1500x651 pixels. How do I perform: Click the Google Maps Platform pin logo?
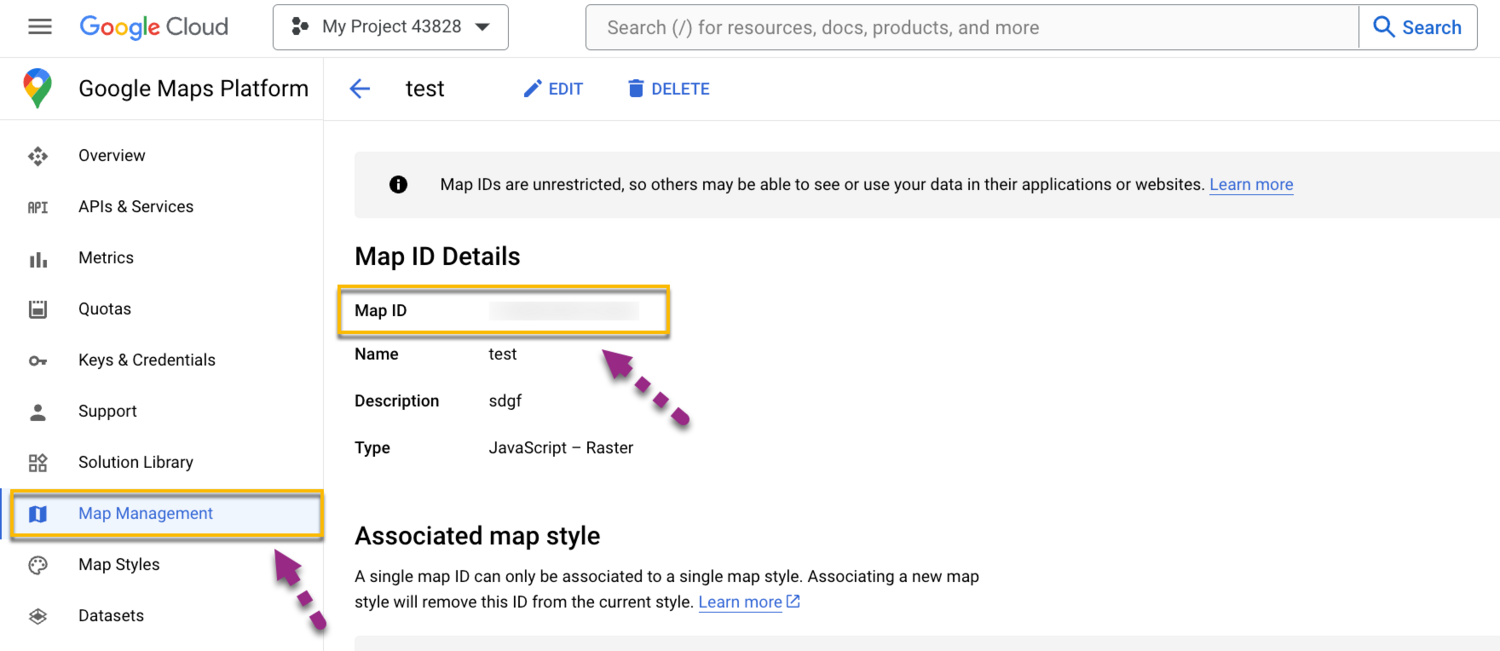[x=38, y=89]
